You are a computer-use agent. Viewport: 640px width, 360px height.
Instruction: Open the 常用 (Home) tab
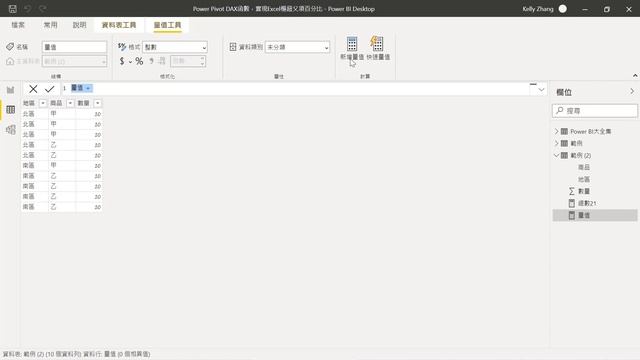click(51, 25)
